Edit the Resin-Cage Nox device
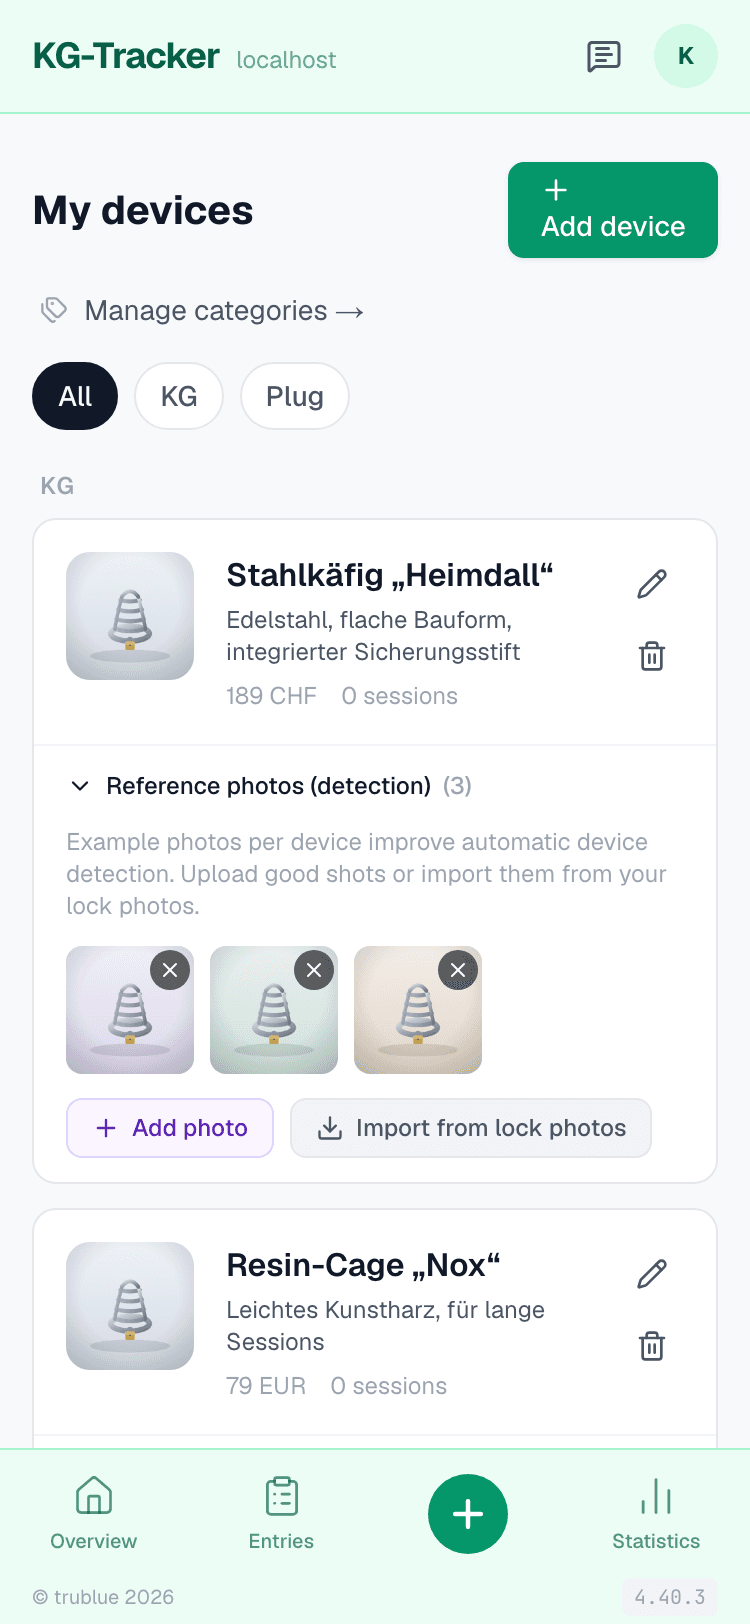 click(x=652, y=1273)
